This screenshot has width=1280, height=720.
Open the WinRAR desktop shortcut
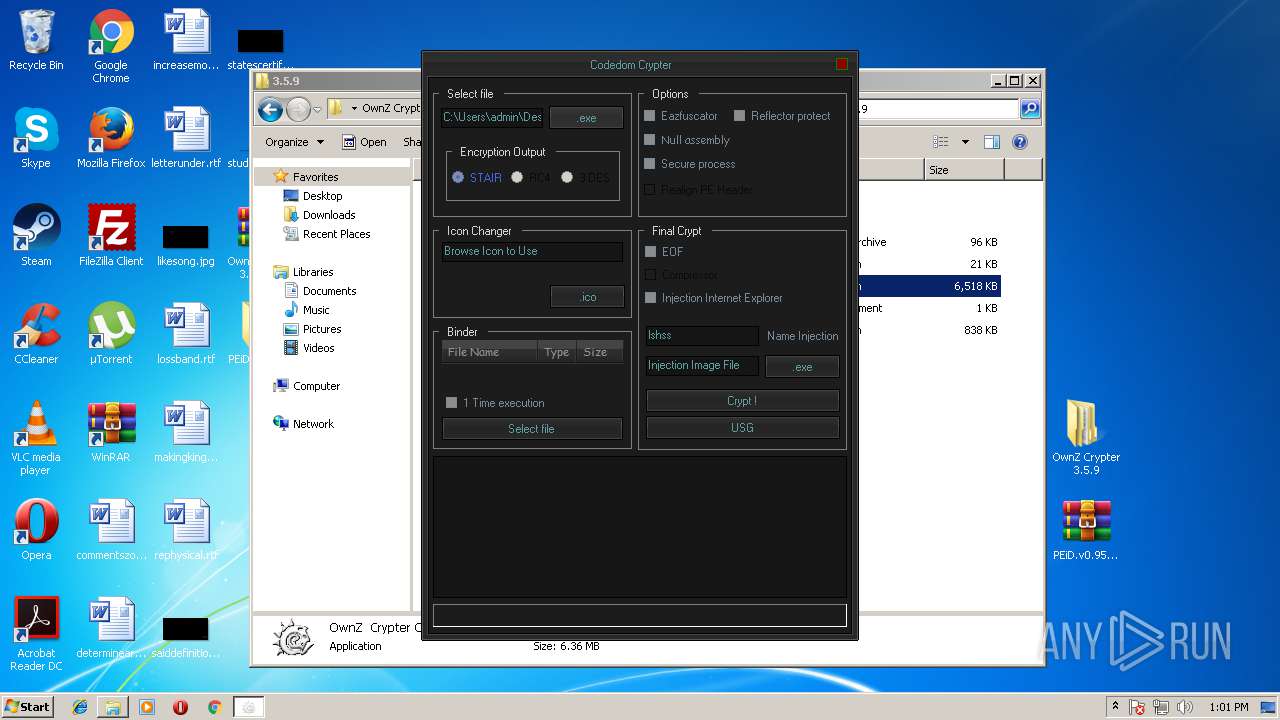tap(111, 432)
